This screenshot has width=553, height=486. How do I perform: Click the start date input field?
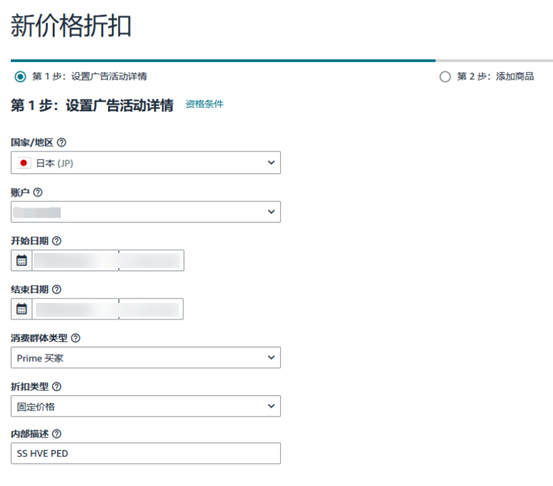point(108,260)
